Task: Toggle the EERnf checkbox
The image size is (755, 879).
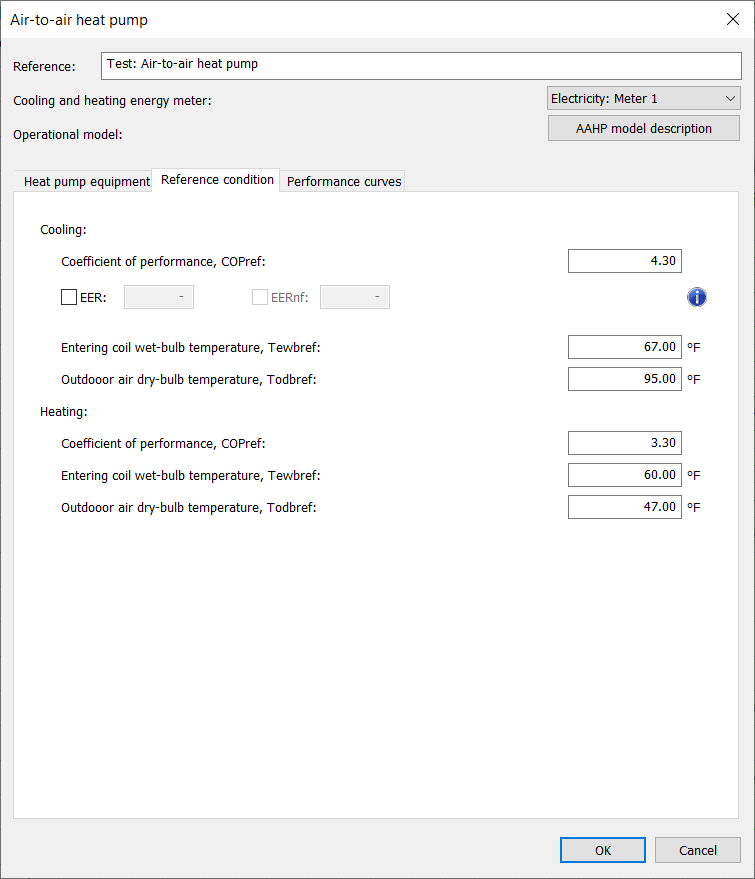Action: tap(260, 297)
